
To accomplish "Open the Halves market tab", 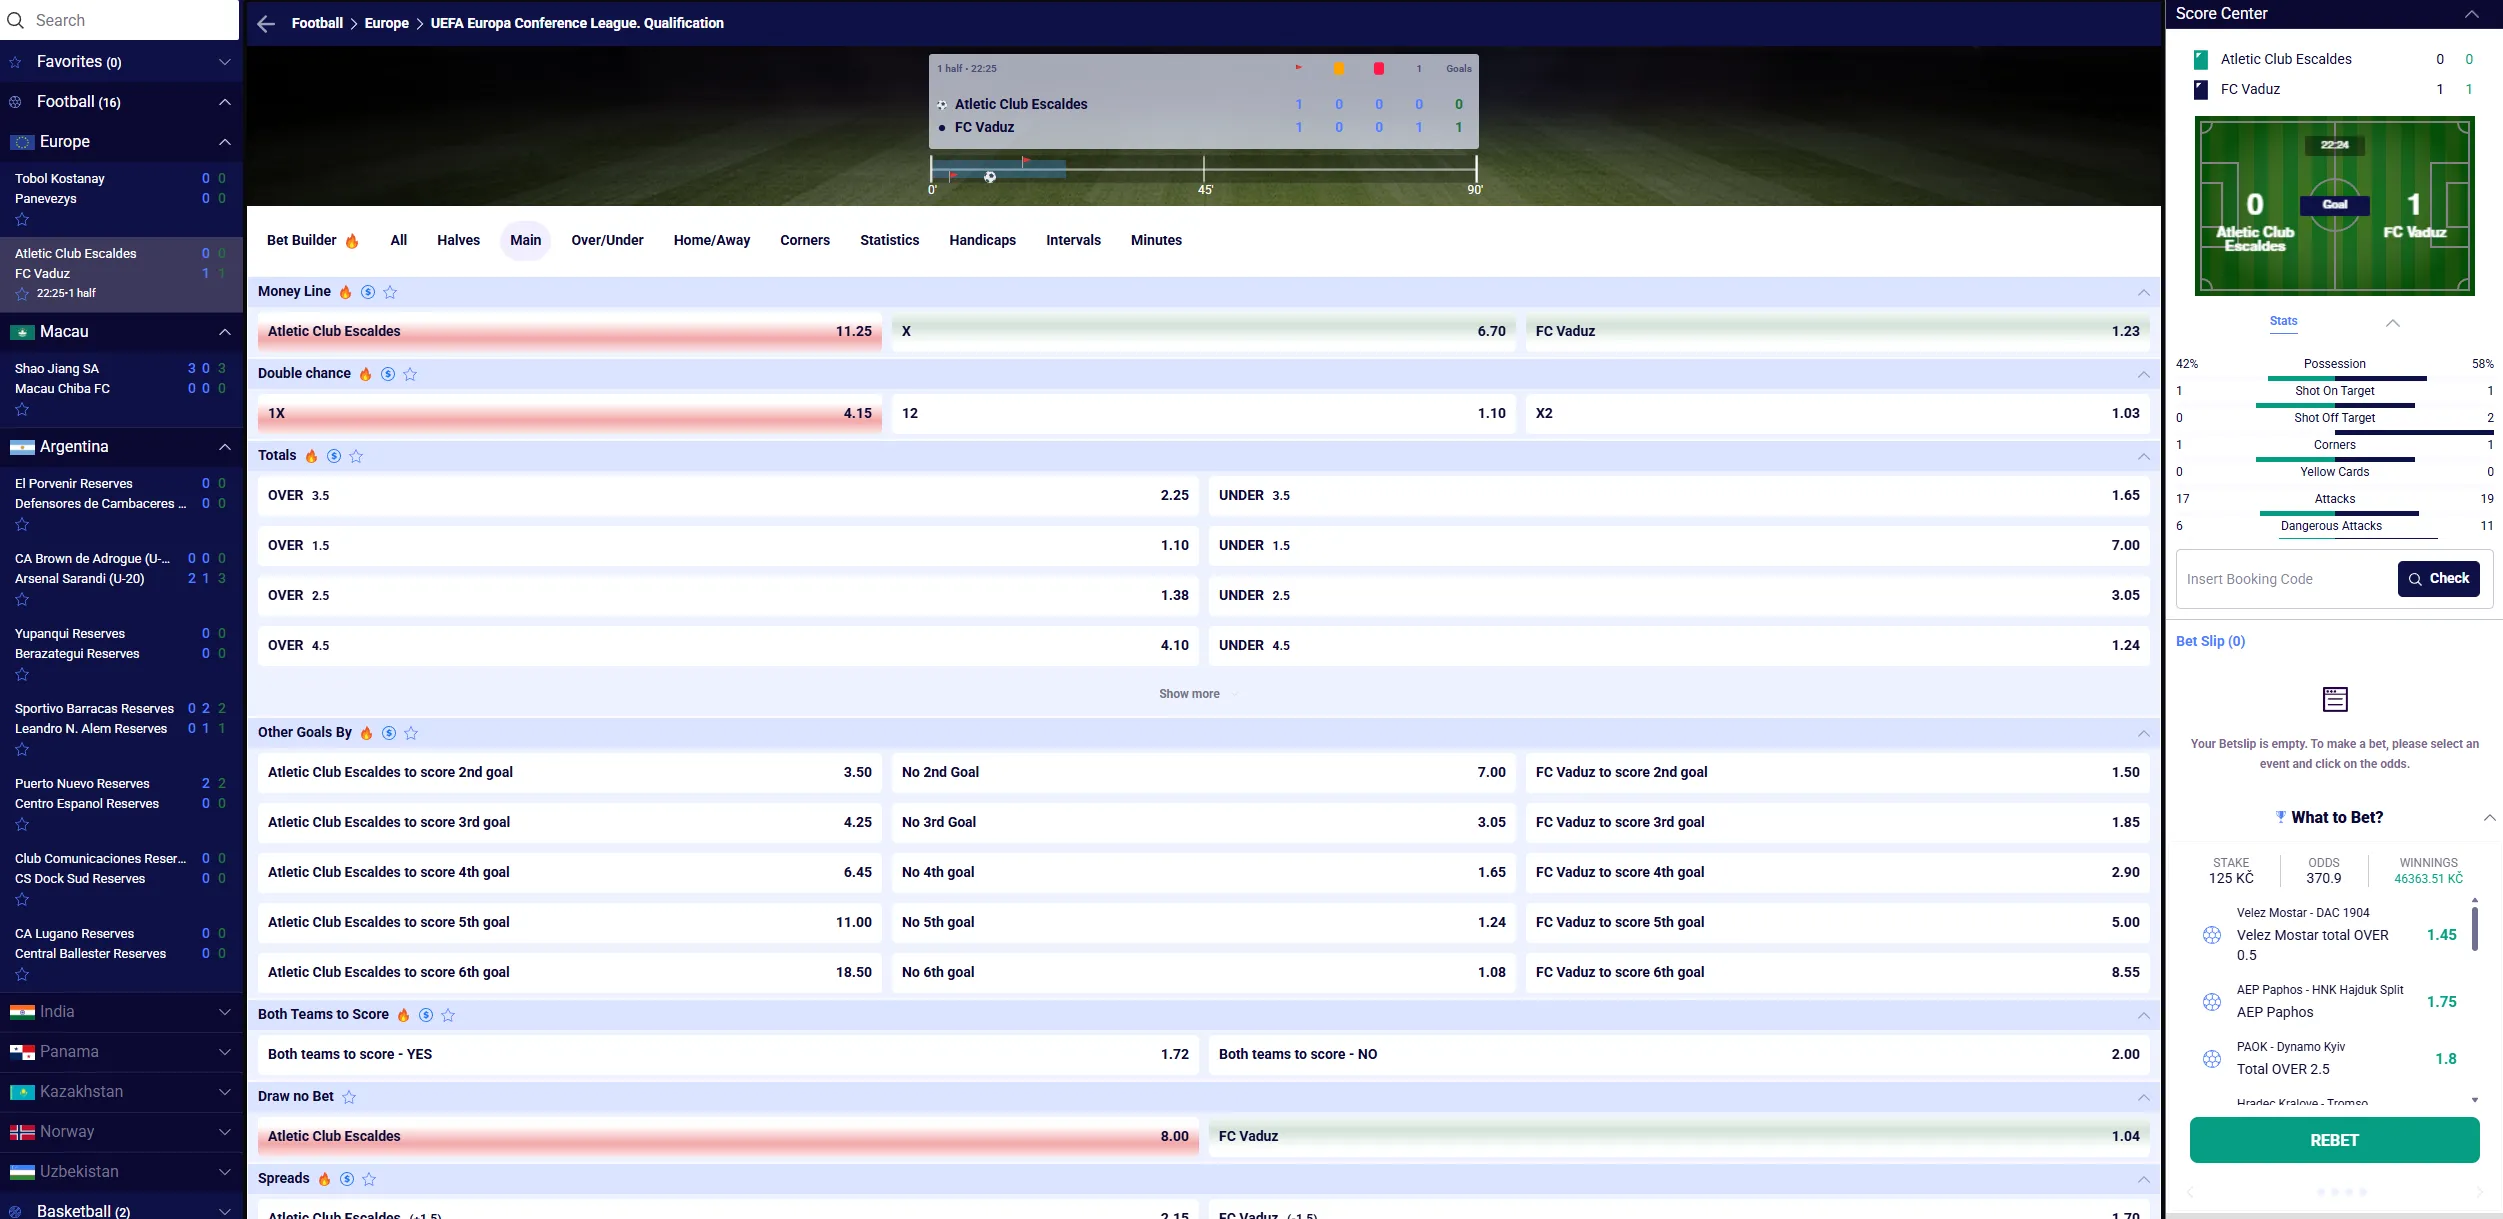I will (x=458, y=240).
